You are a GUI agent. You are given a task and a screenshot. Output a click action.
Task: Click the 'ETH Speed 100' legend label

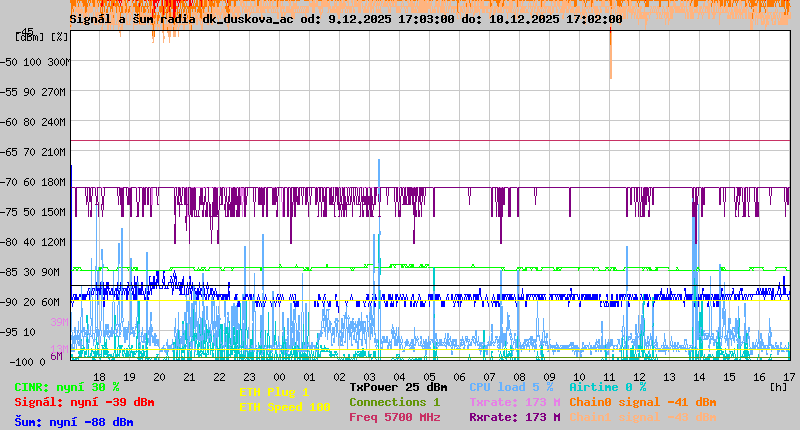[x=285, y=407]
